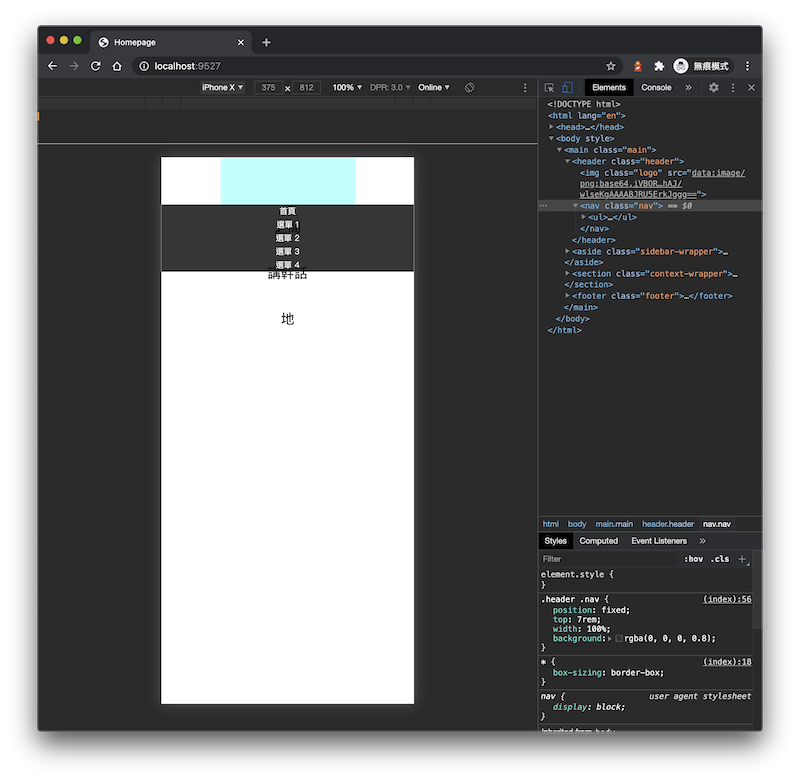Open device toolbar more options menu
This screenshot has height=781, width=800.
click(x=525, y=88)
